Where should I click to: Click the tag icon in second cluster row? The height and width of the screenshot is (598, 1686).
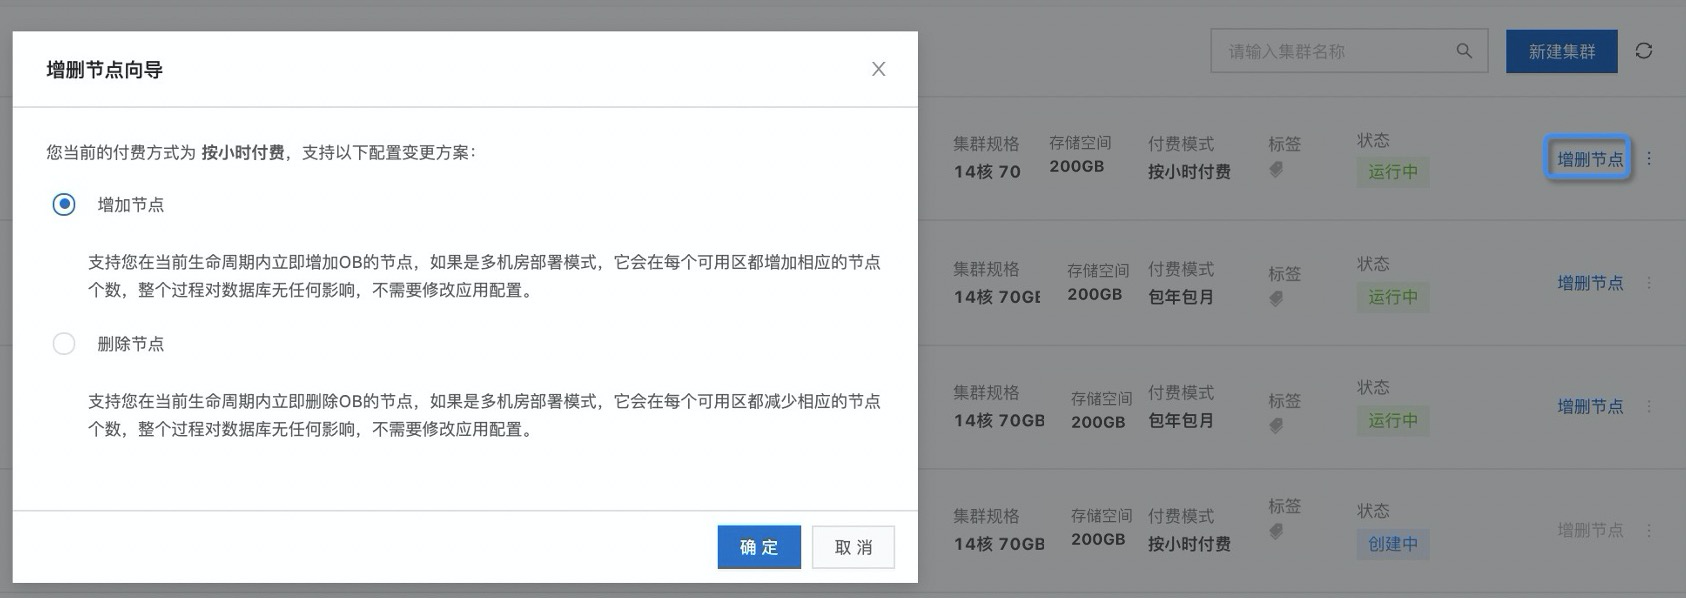tap(1276, 299)
